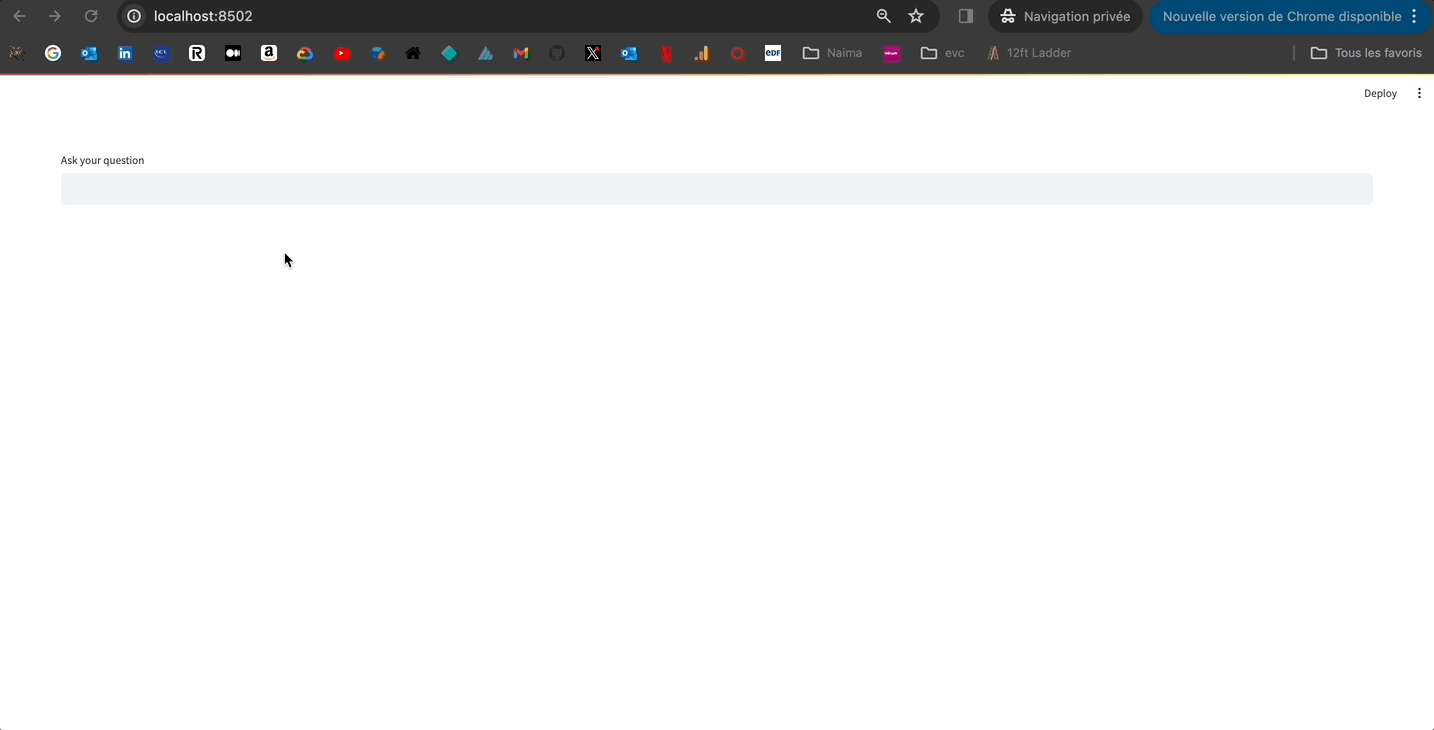Open the teal diamond icon bookmark
This screenshot has width=1434, height=730.
coord(449,53)
